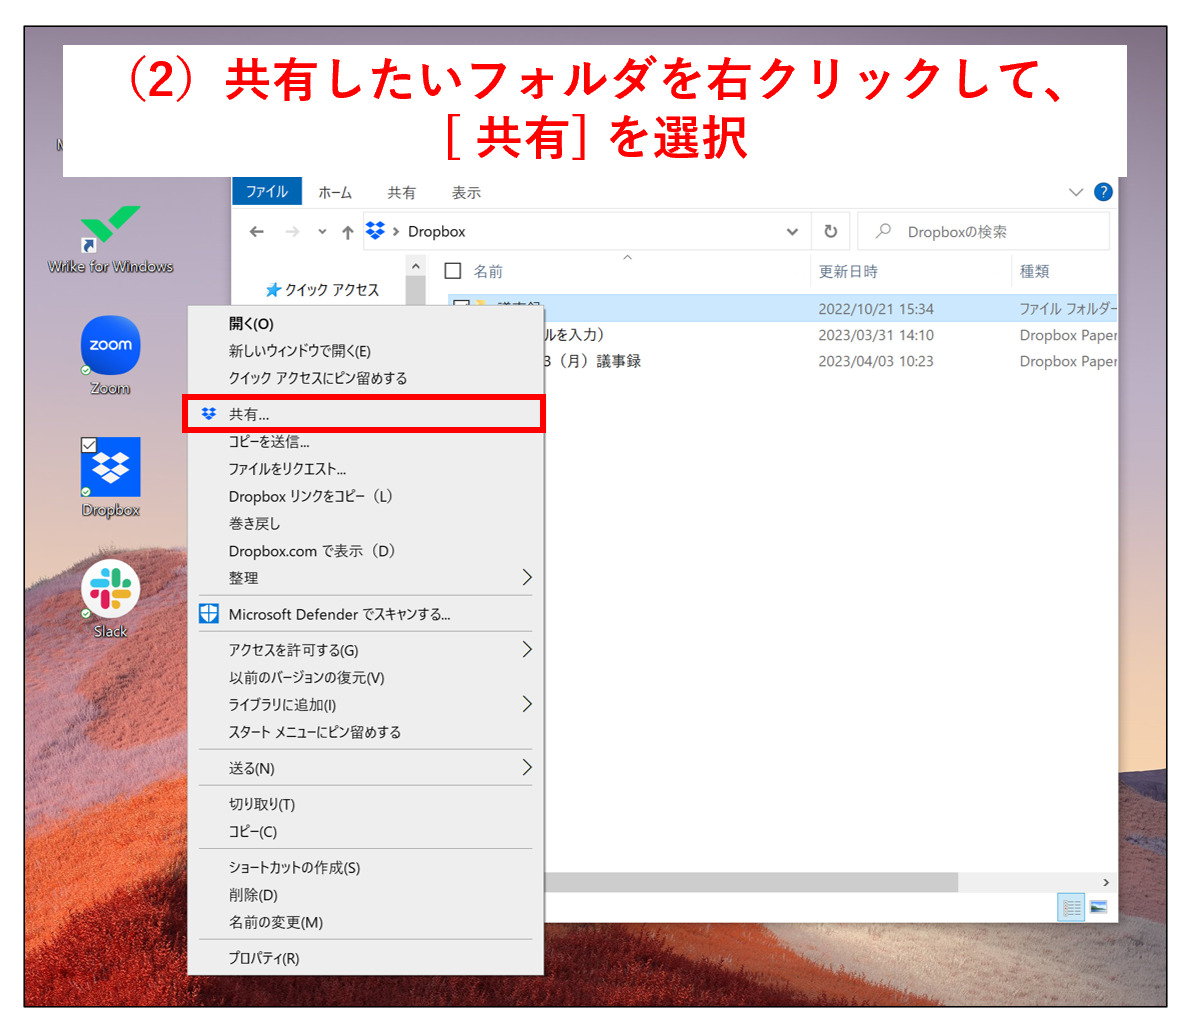Switch to the ホーム ribbon tab
Image resolution: width=1179 pixels, height=1020 pixels.
coord(335,192)
